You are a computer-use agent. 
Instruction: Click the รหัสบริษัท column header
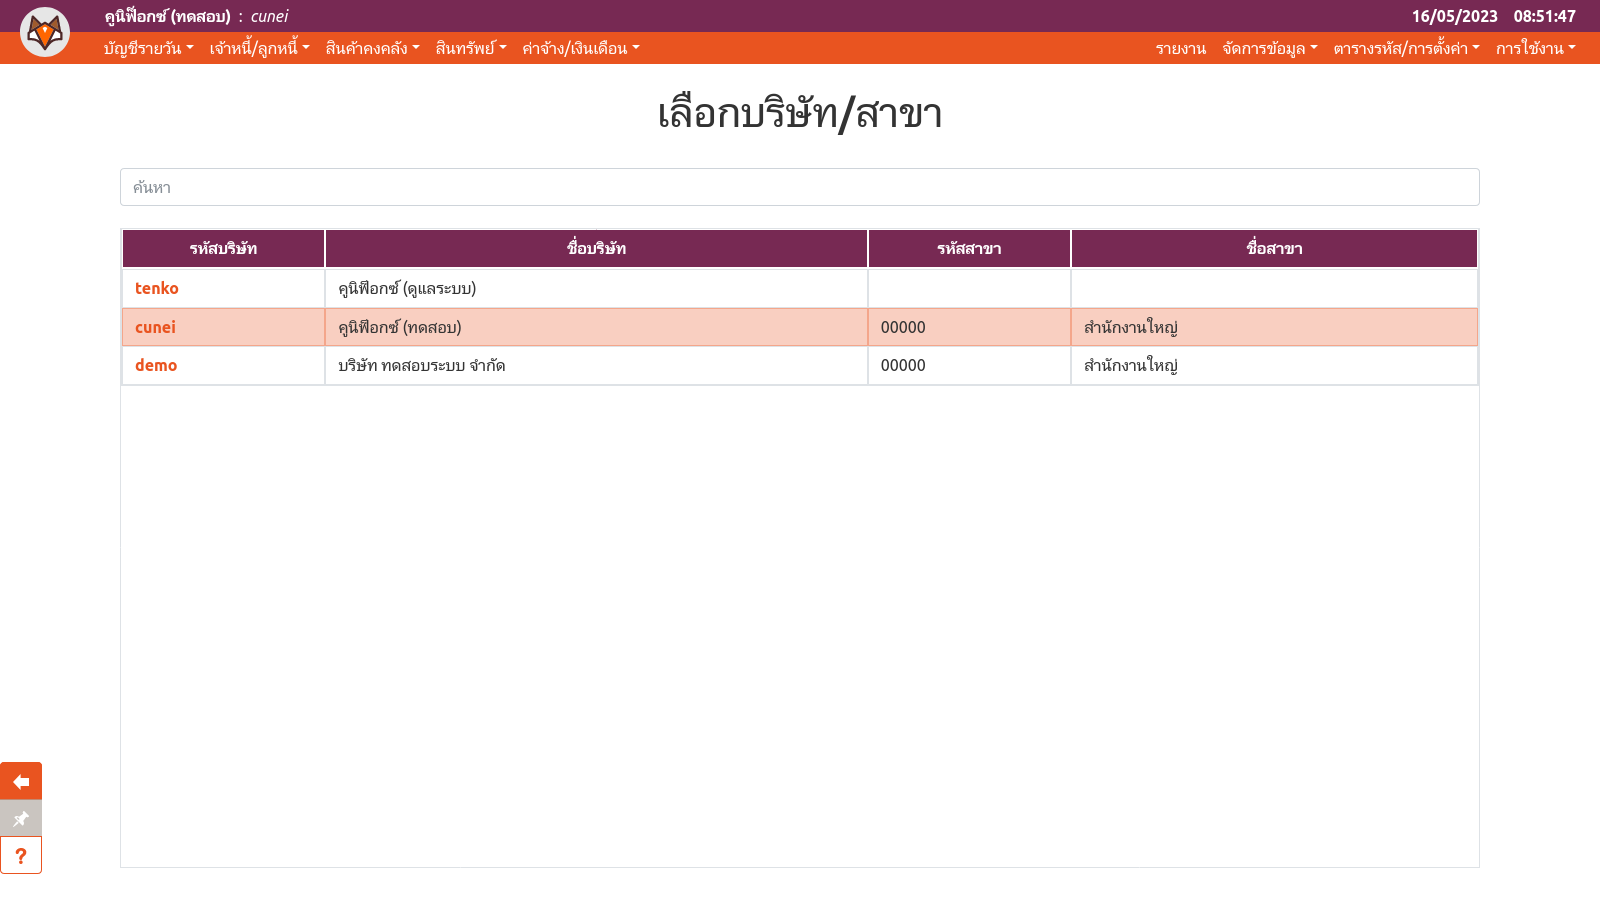(x=223, y=248)
